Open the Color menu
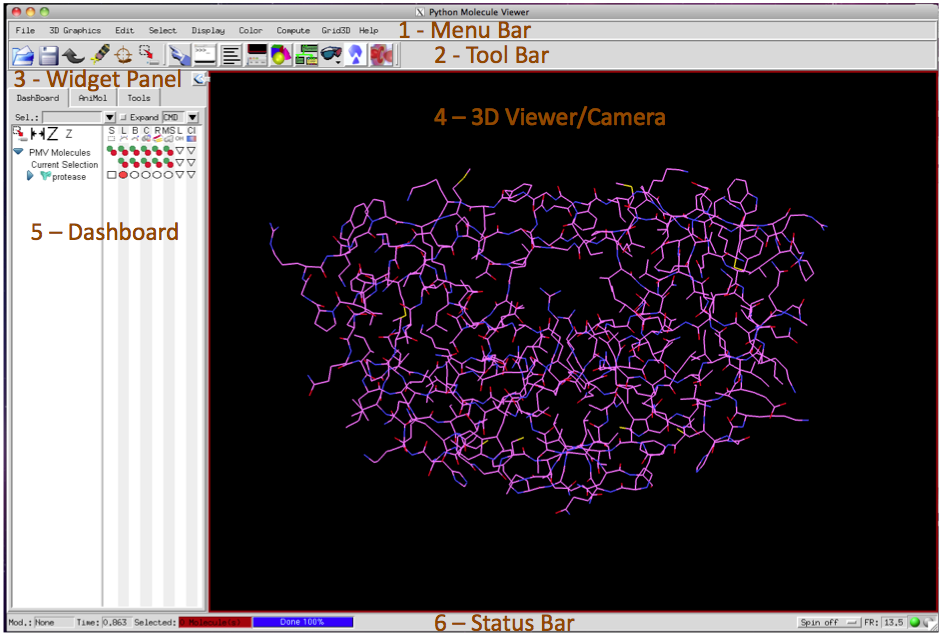 click(x=250, y=30)
